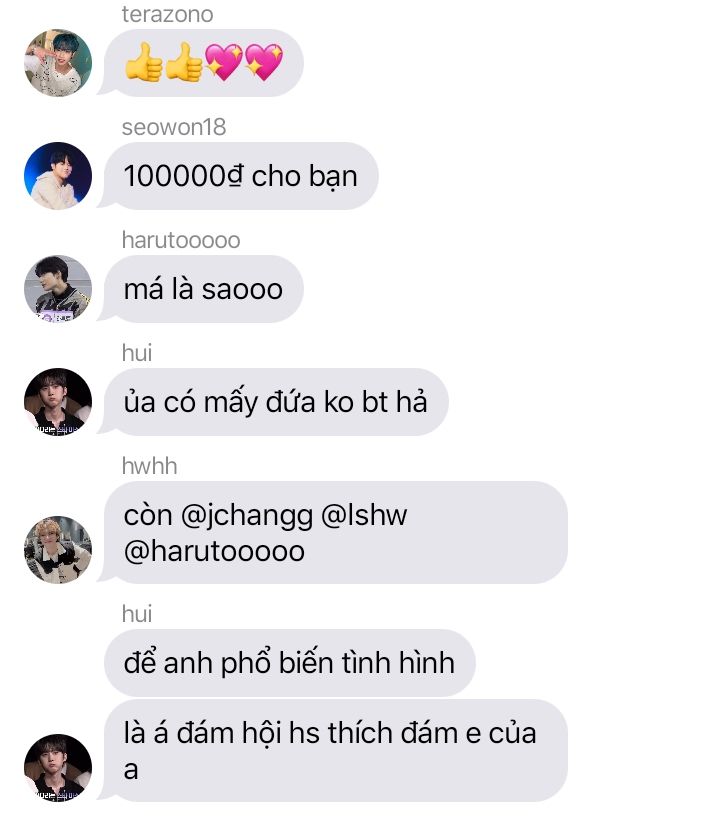The image size is (720, 818).
Task: Tap the 'ủa có mấy đứa ko bt hả' message
Action: click(x=276, y=402)
